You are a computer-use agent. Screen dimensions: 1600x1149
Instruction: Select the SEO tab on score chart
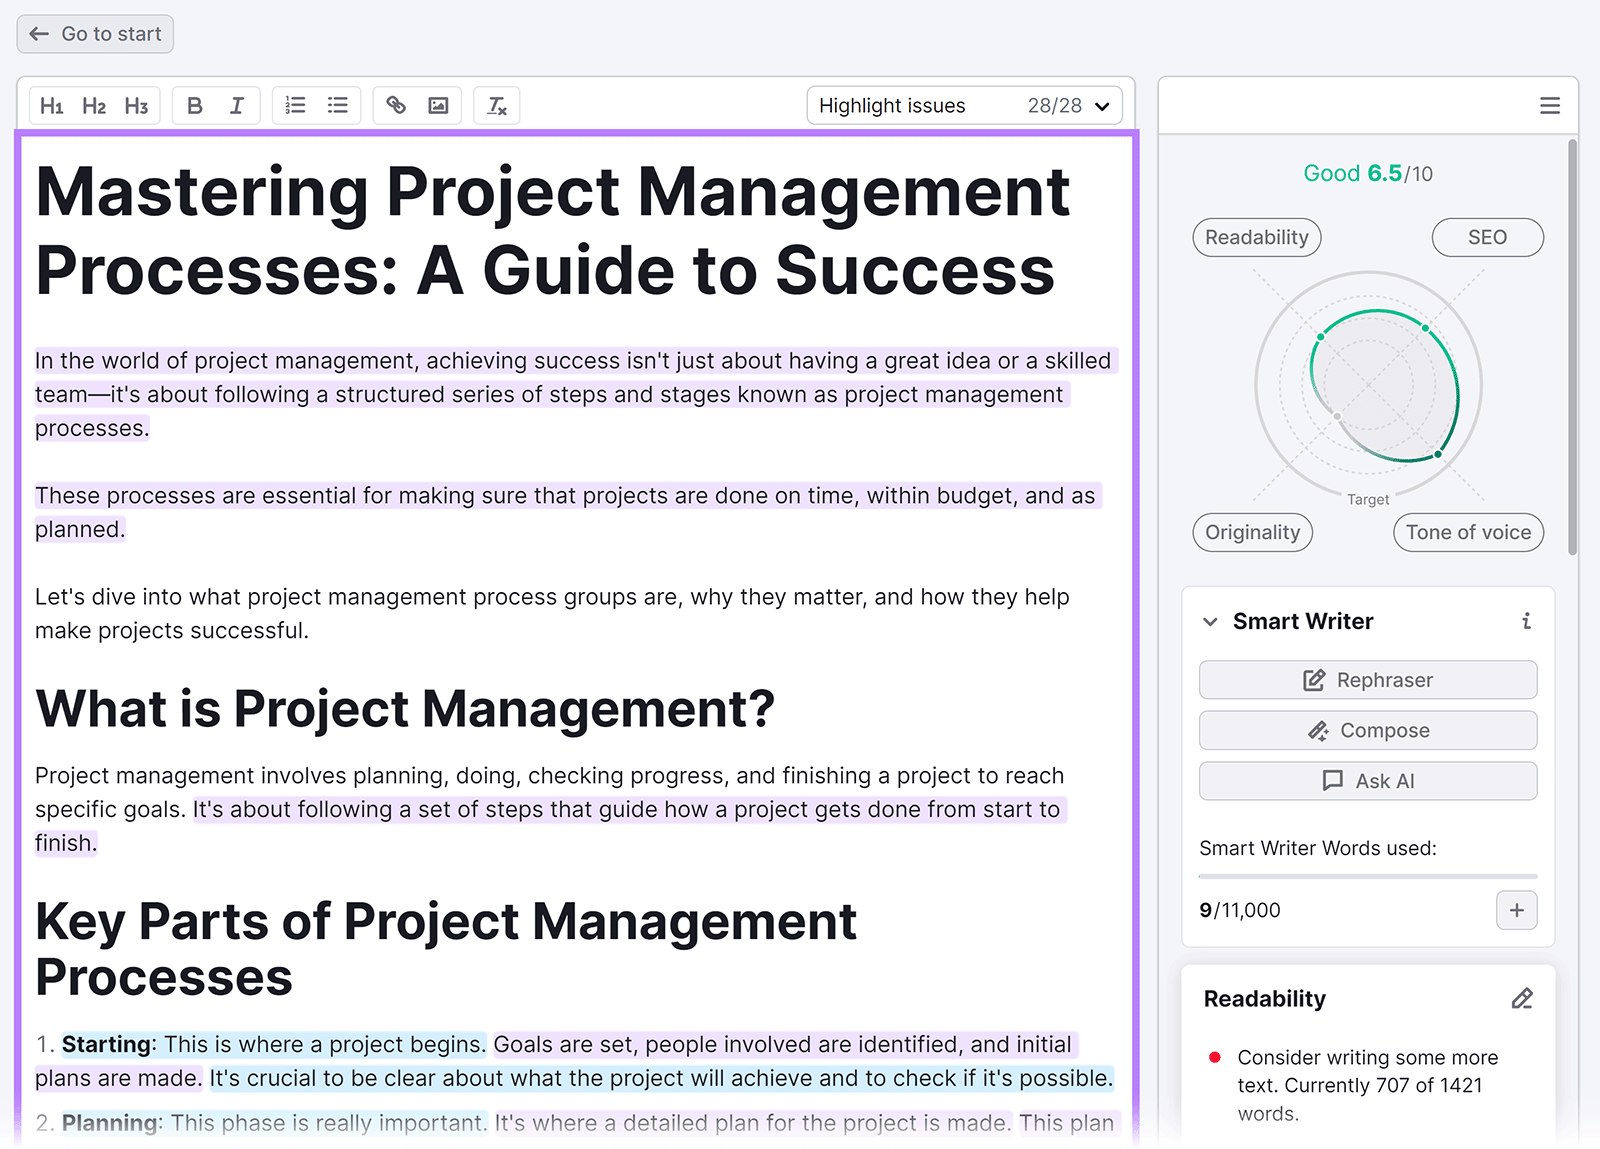tap(1487, 238)
